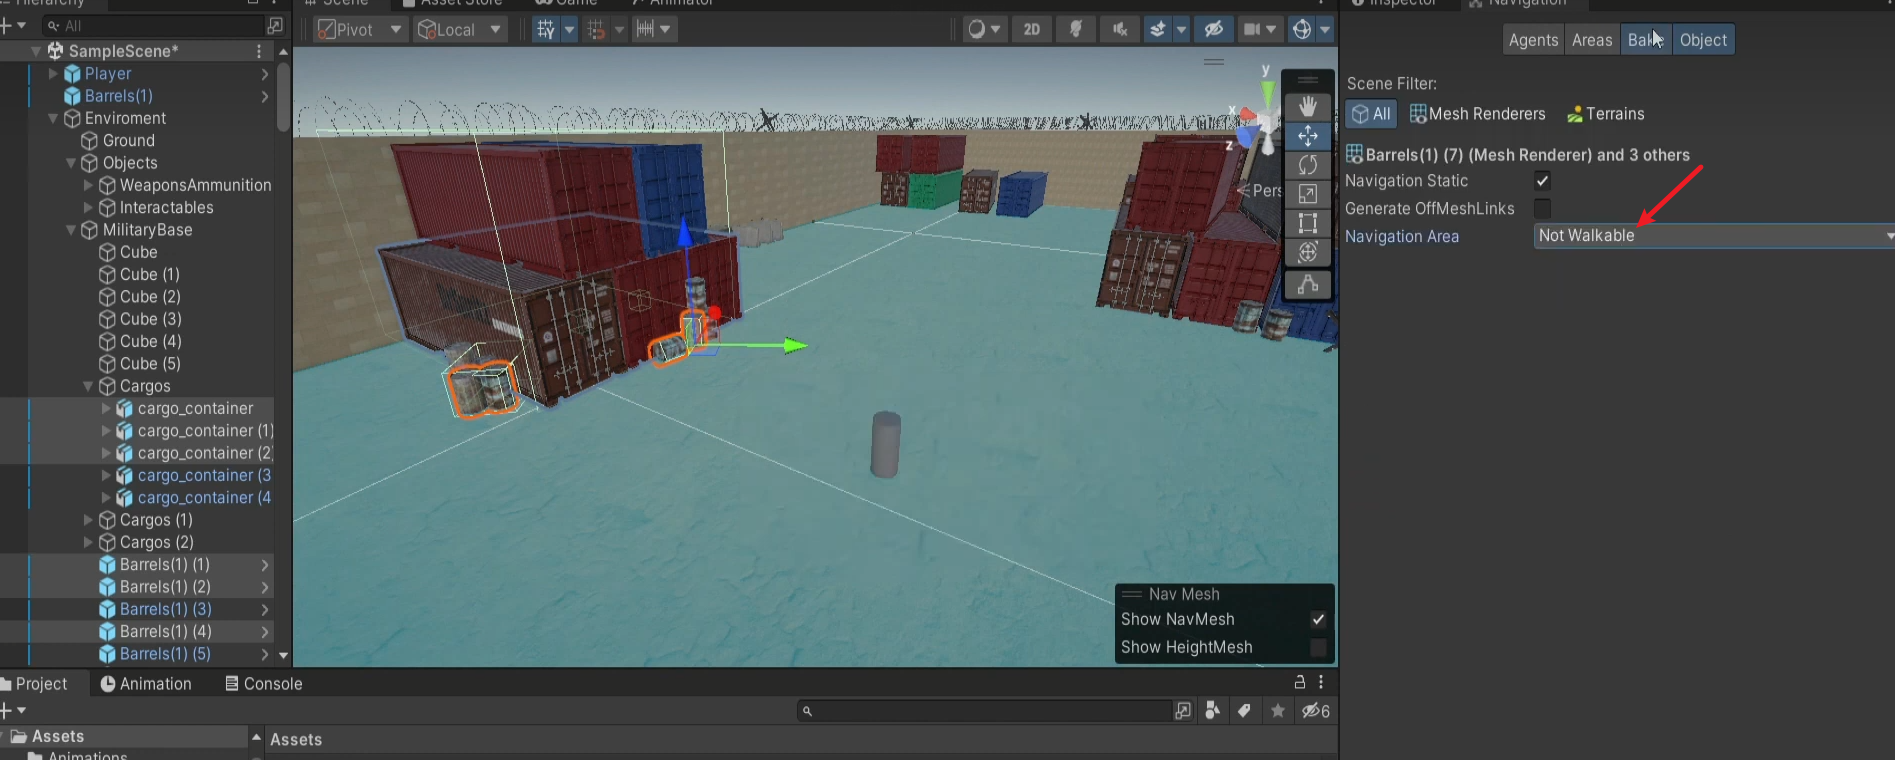The height and width of the screenshot is (760, 1895).
Task: Open snap increment ruler icon
Action: coord(645,29)
